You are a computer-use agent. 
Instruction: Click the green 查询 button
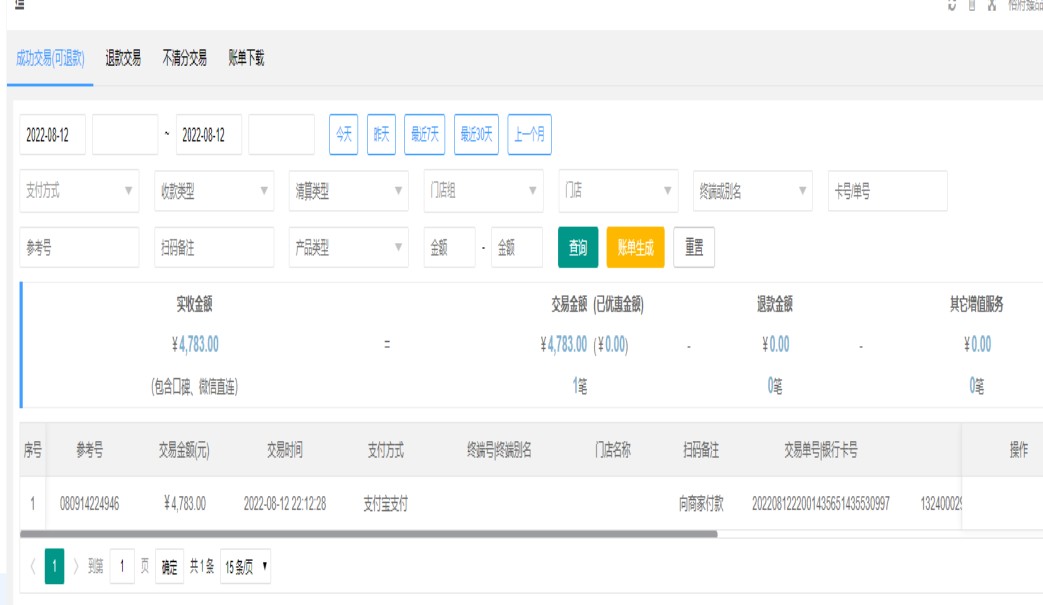pos(577,248)
